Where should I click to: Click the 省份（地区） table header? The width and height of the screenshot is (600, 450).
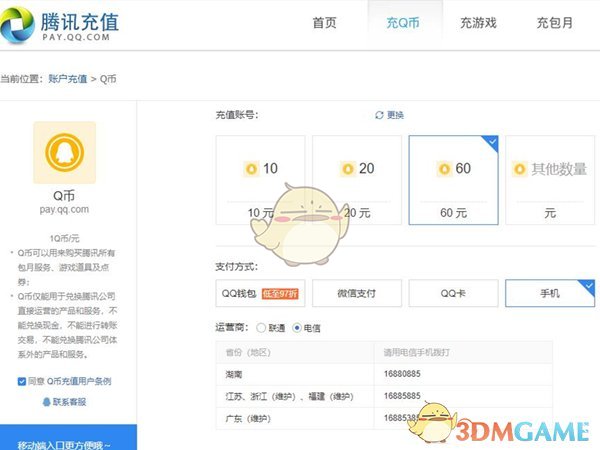pos(295,352)
